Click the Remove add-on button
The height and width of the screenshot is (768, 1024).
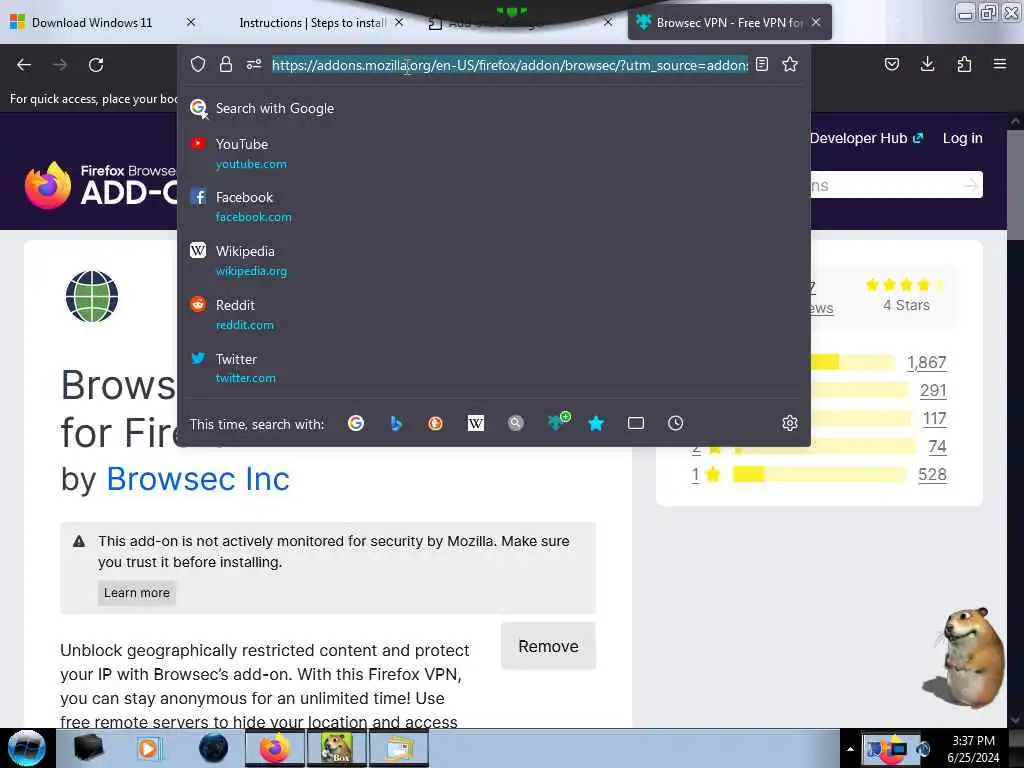(548, 646)
